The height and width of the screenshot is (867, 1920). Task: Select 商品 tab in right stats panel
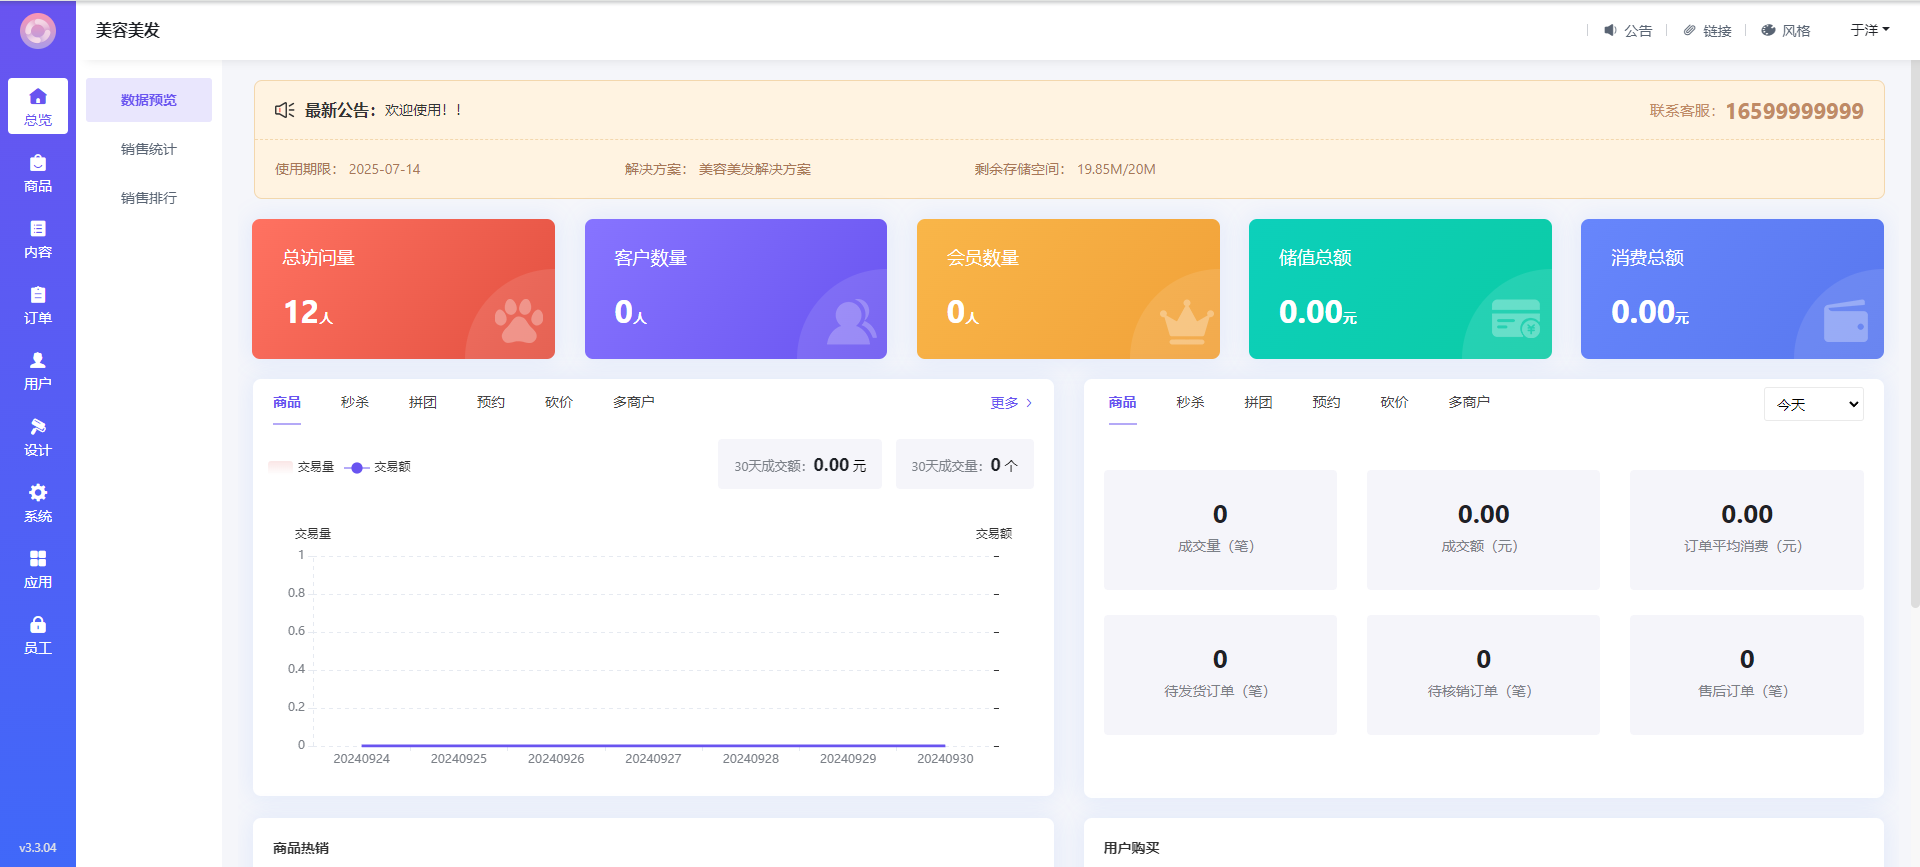pos(1122,402)
